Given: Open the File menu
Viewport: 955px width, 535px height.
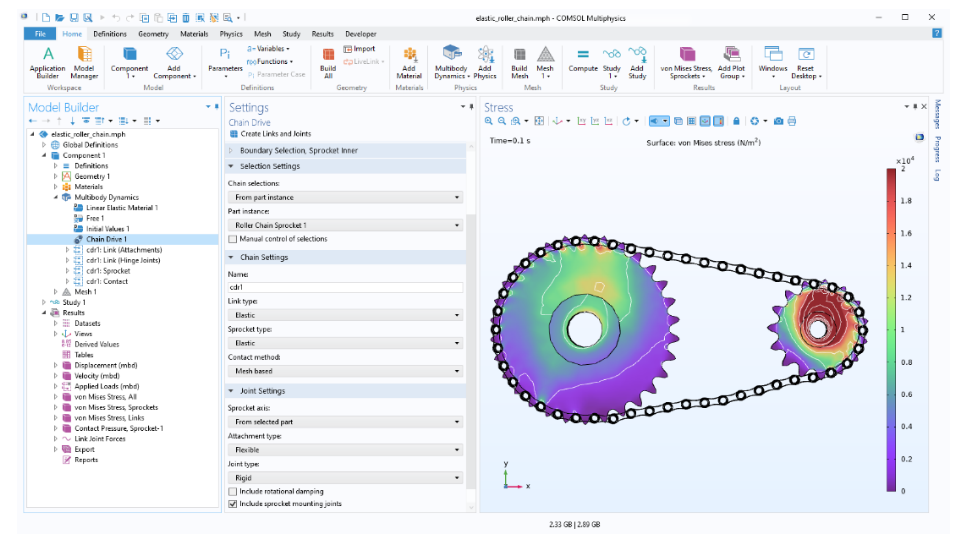Looking at the screenshot, I should (x=40, y=34).
